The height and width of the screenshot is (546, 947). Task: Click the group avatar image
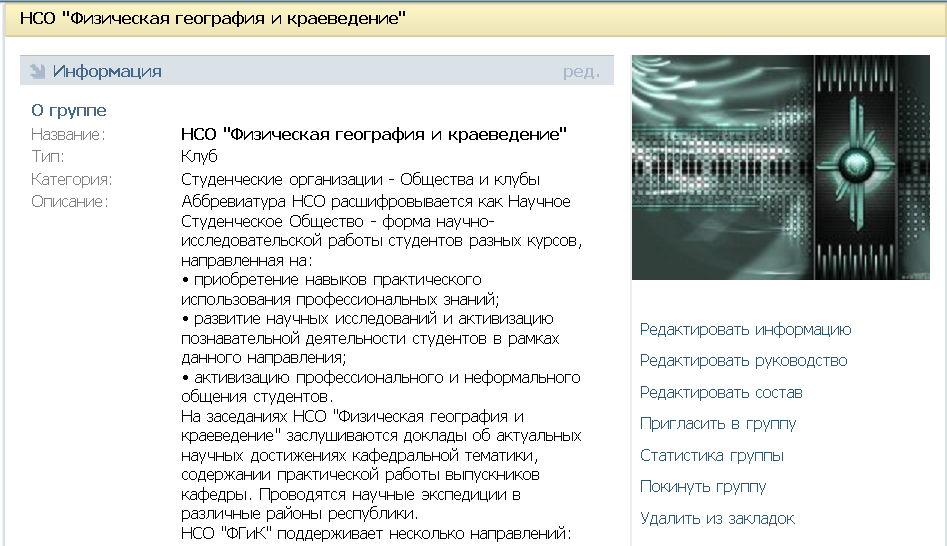pyautogui.click(x=780, y=167)
